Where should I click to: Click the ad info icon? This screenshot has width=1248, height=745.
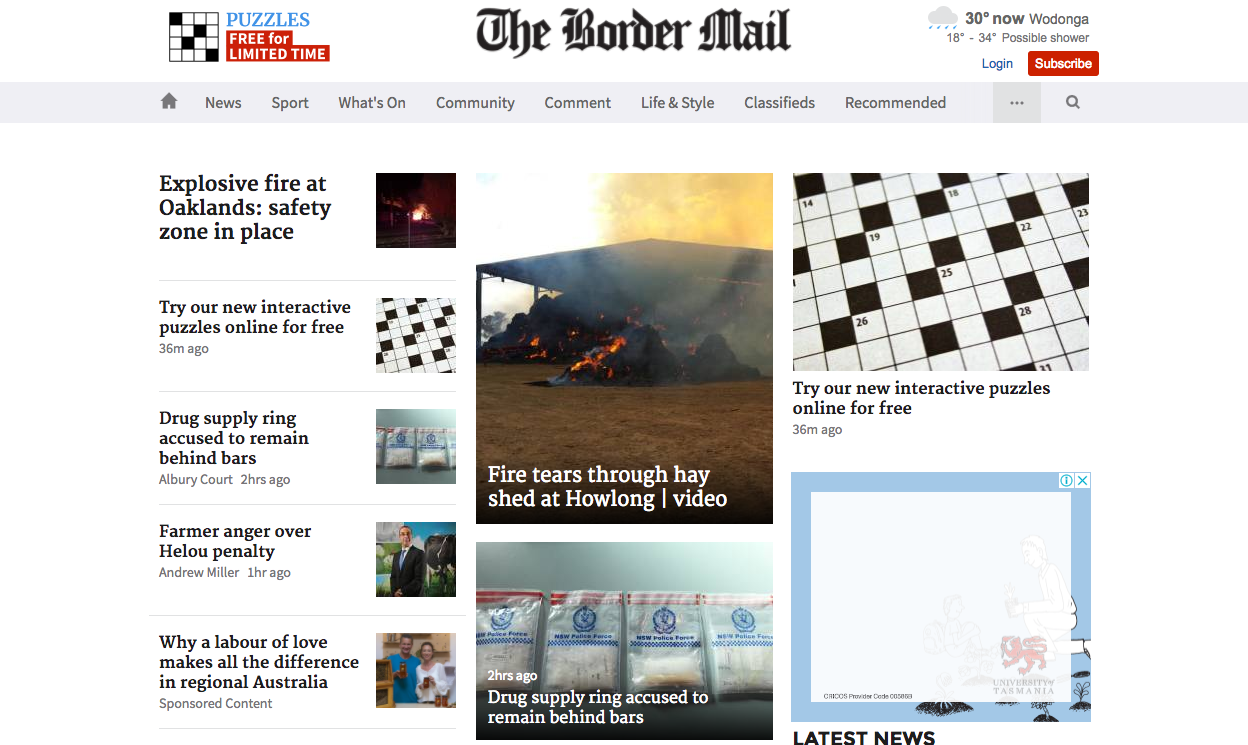click(1066, 480)
